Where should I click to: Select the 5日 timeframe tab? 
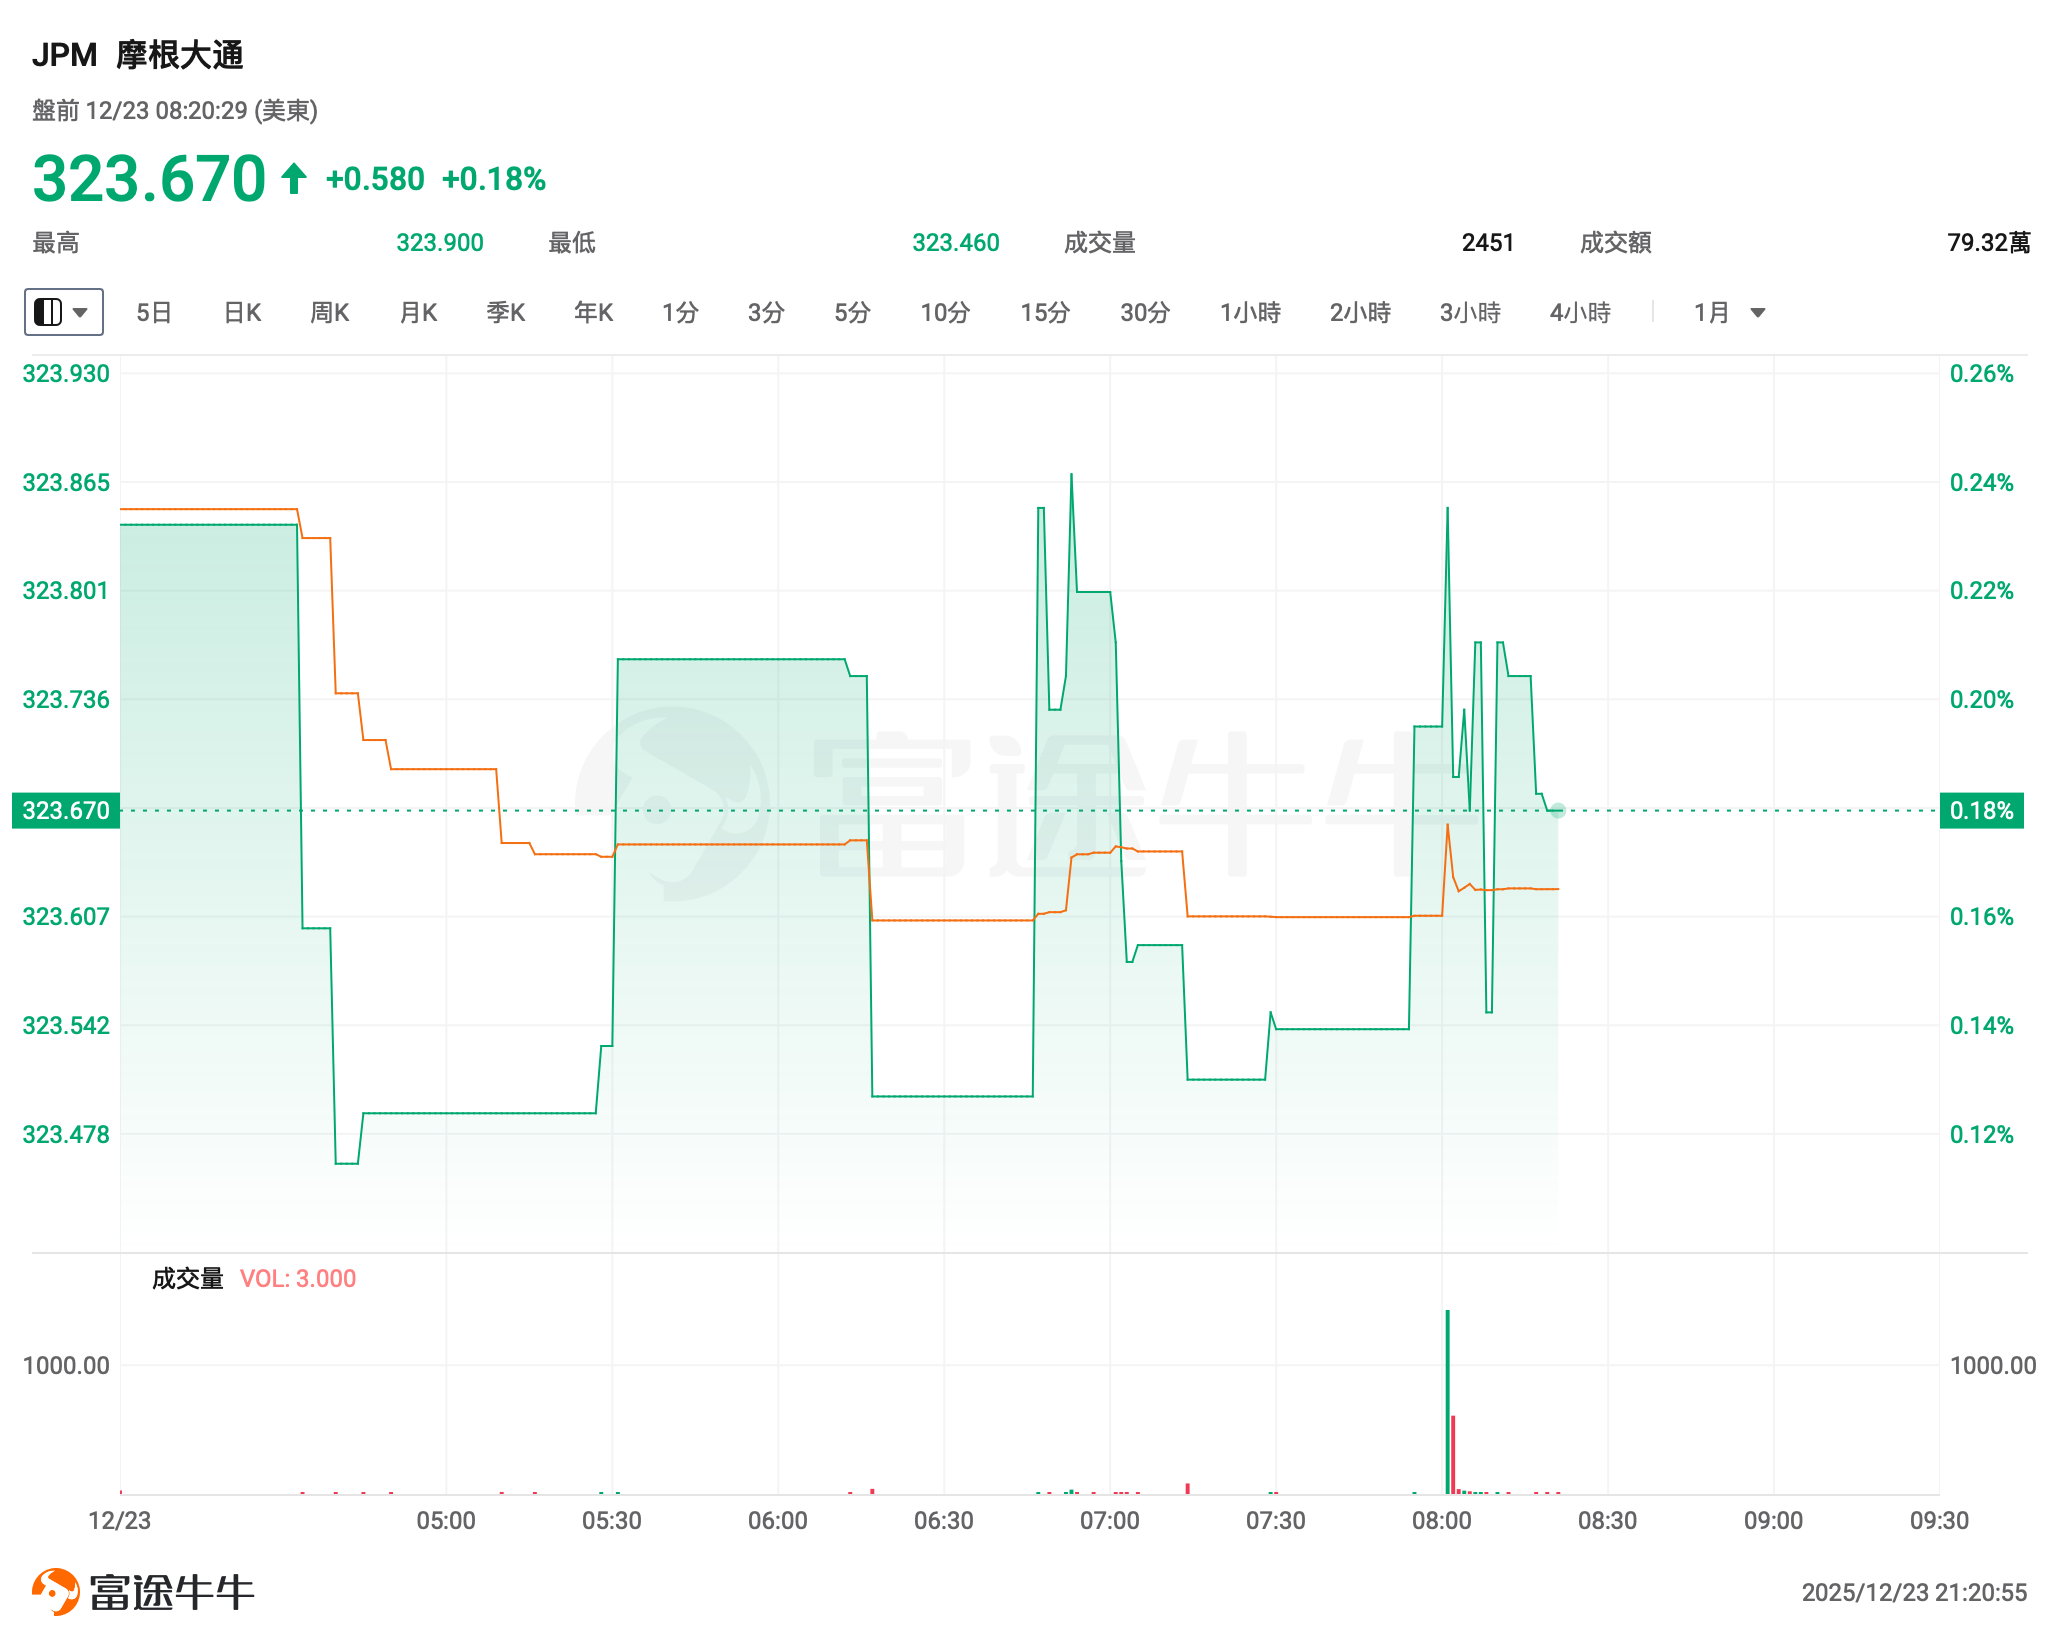tap(154, 313)
